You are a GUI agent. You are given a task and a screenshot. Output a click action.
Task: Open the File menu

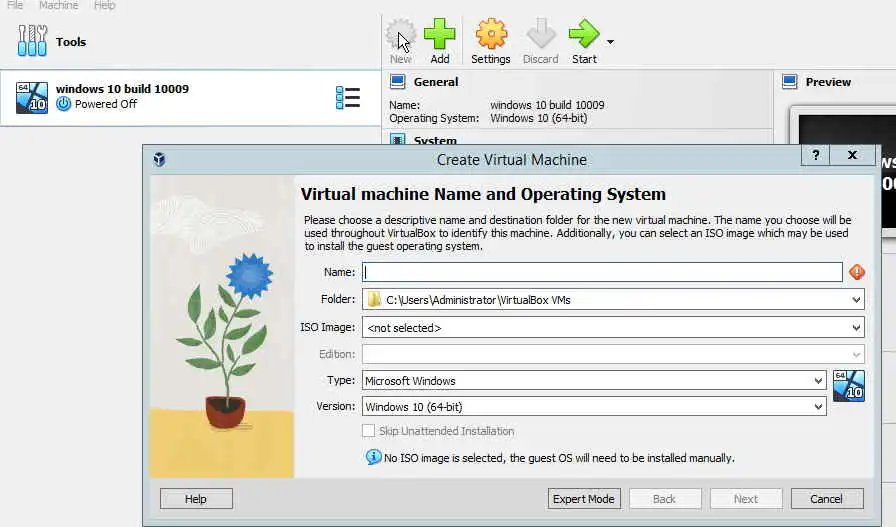[15, 5]
